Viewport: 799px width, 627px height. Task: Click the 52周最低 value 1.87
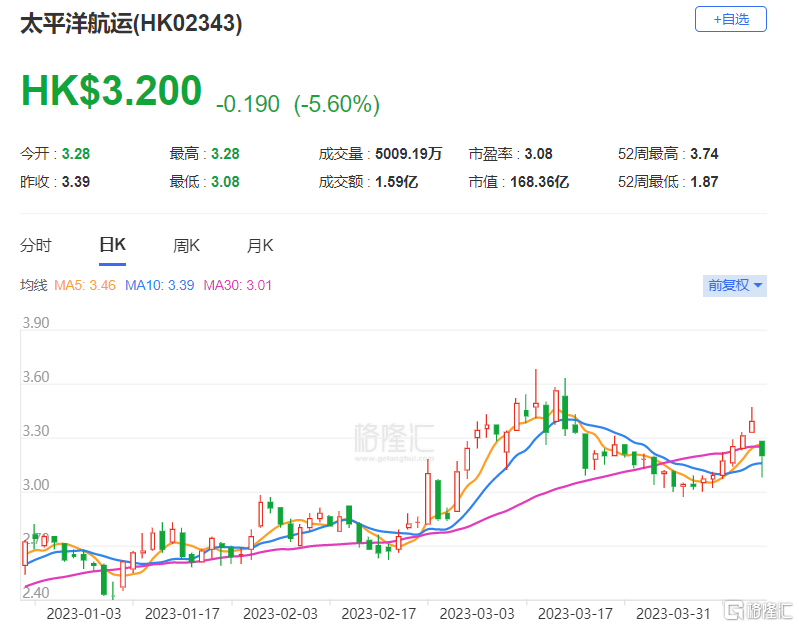pos(704,182)
